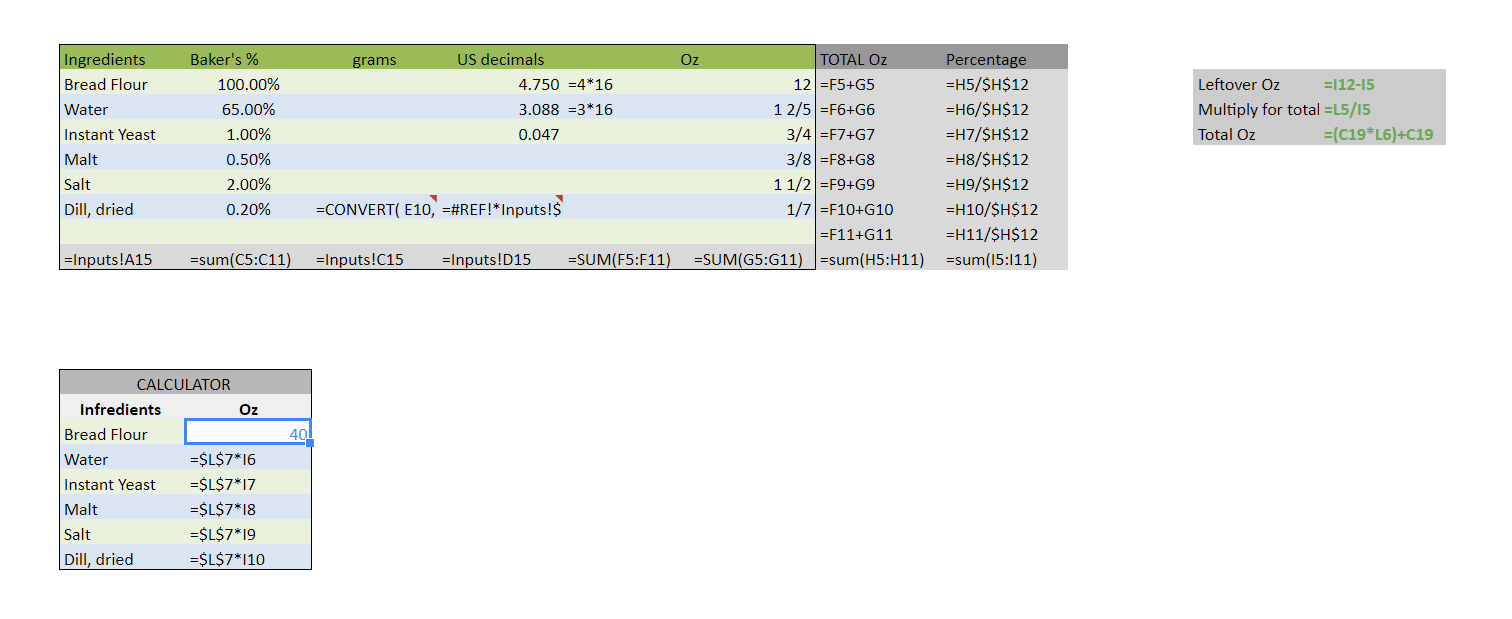Click the =#REF!*Inputs!$ error cell
The image size is (1512, 619).
click(501, 209)
